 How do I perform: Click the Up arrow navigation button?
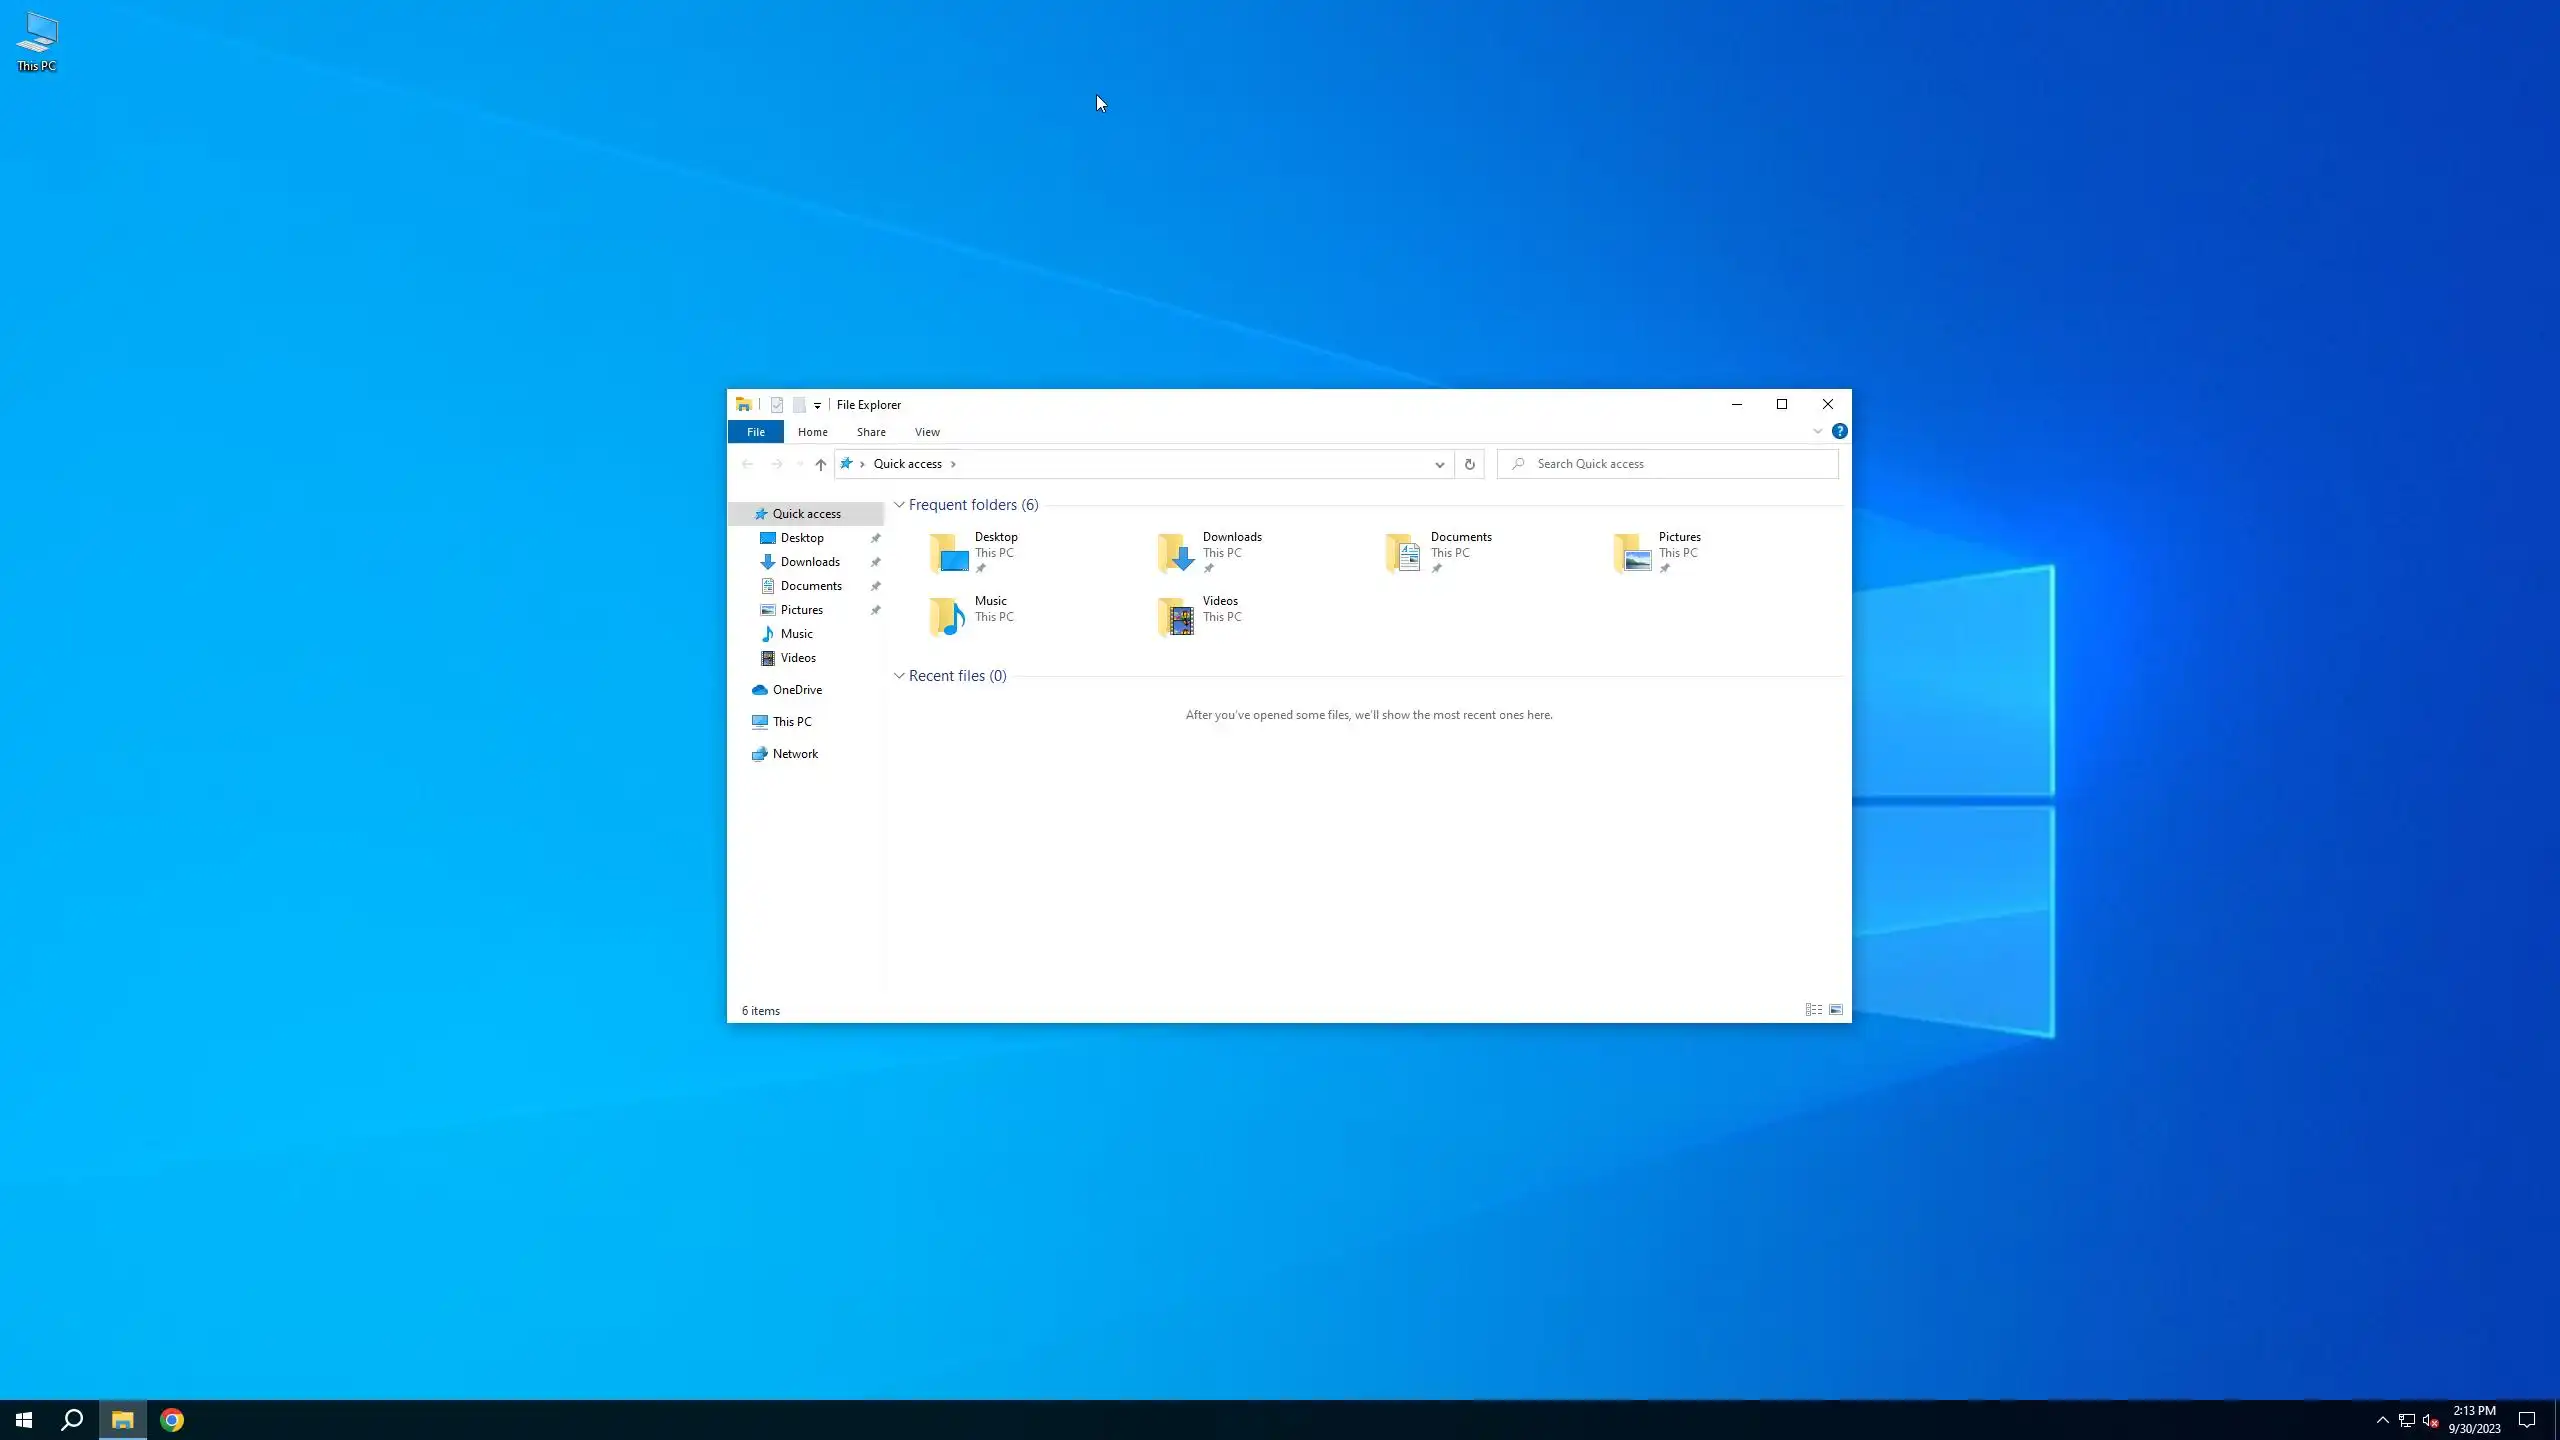pos(820,464)
